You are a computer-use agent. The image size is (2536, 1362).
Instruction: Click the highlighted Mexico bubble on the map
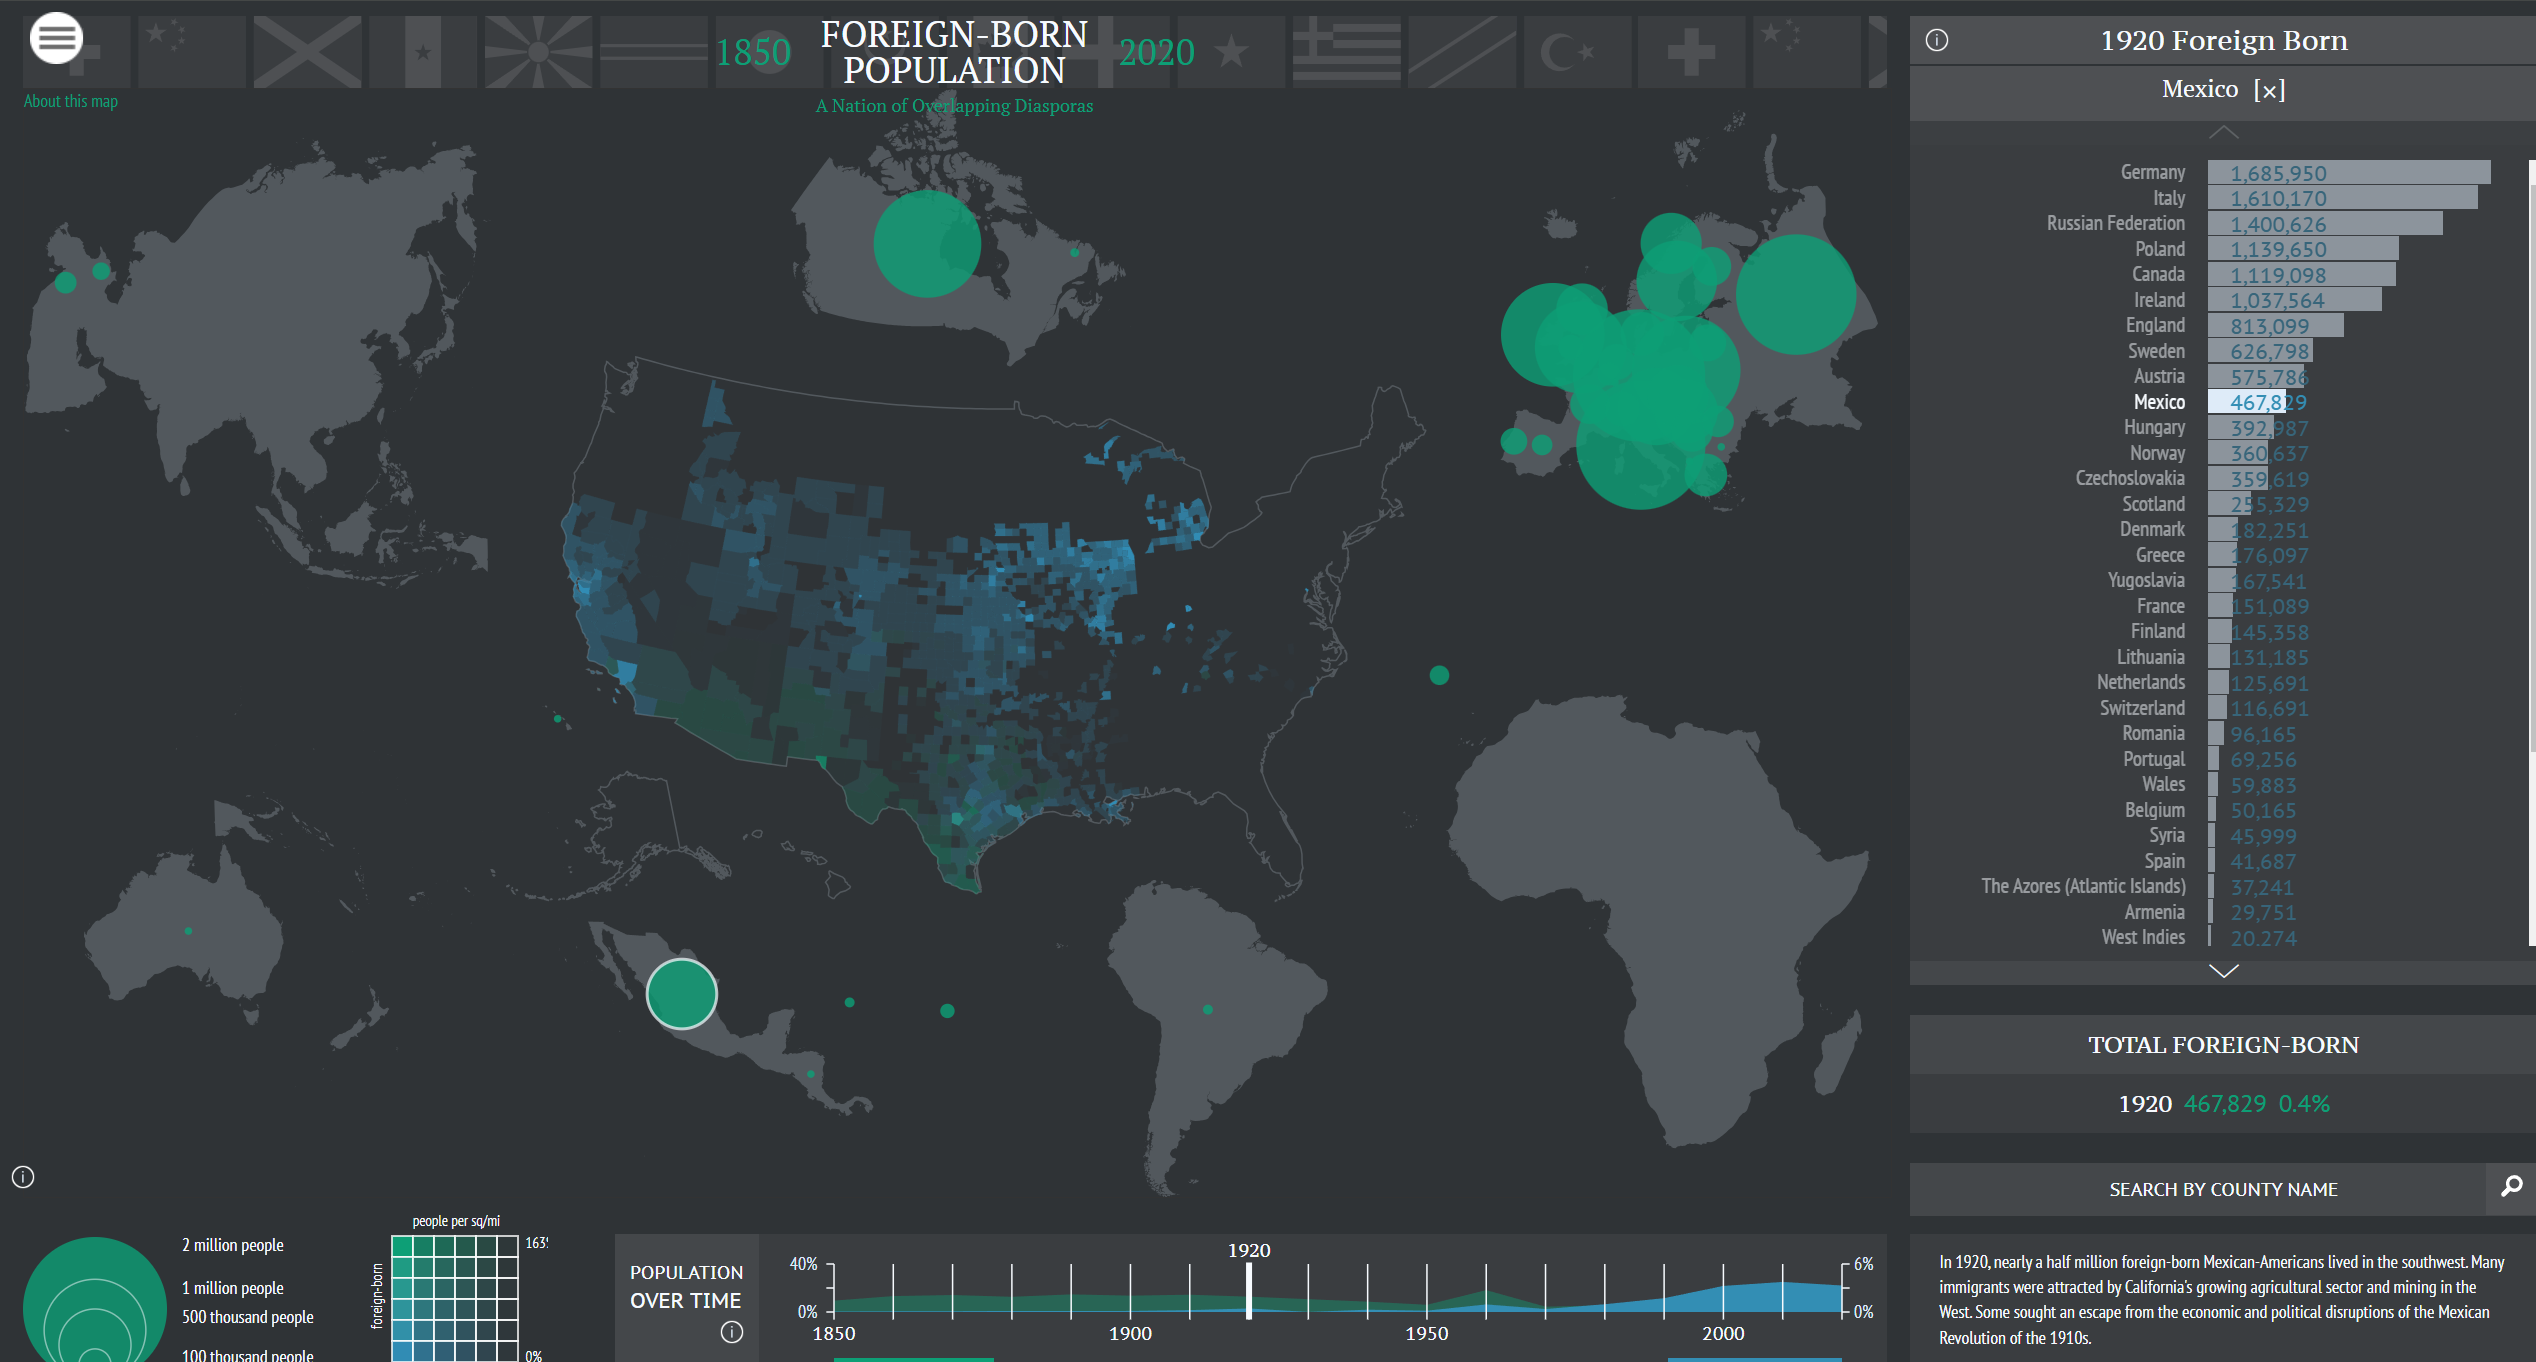tap(682, 994)
